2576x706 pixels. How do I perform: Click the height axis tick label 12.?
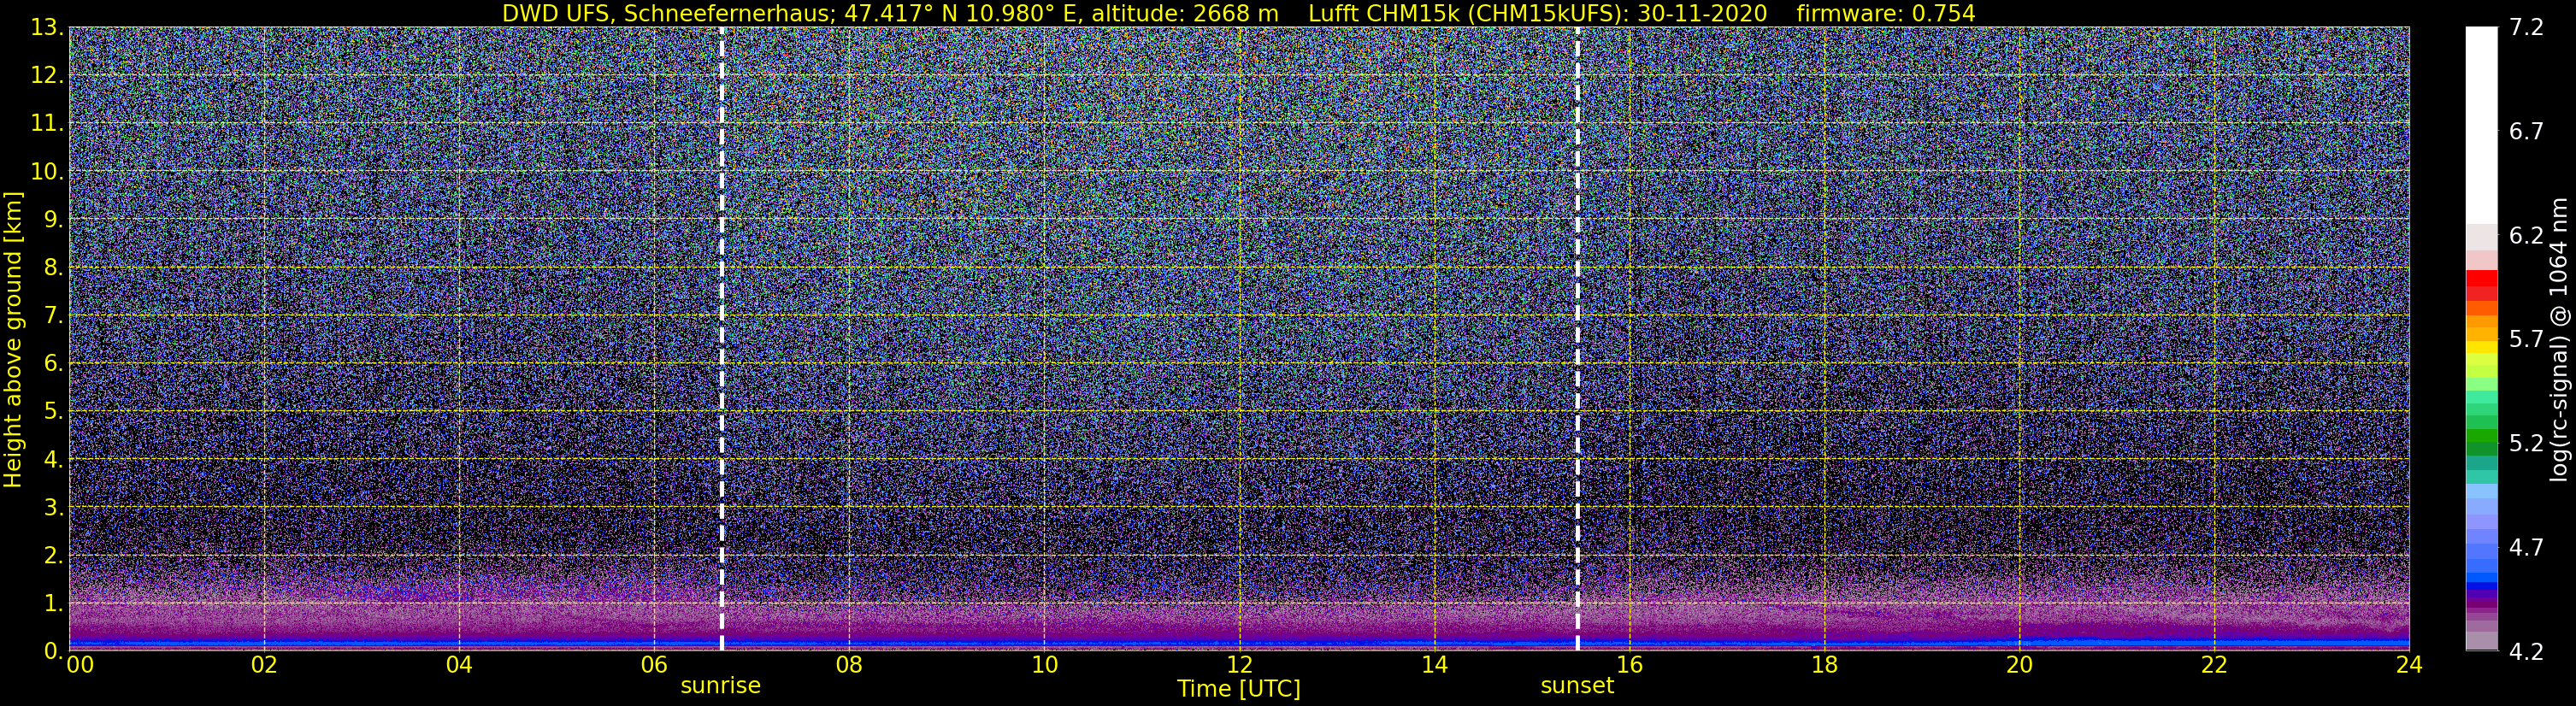pos(48,75)
